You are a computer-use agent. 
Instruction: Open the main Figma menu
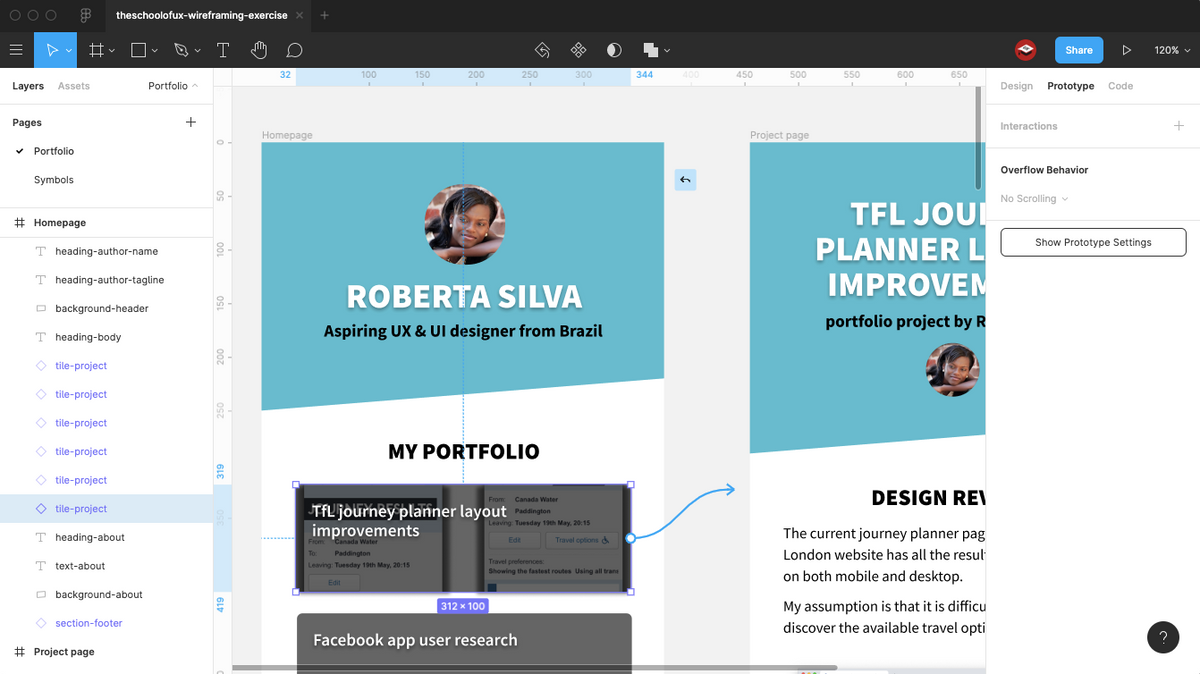pos(16,50)
